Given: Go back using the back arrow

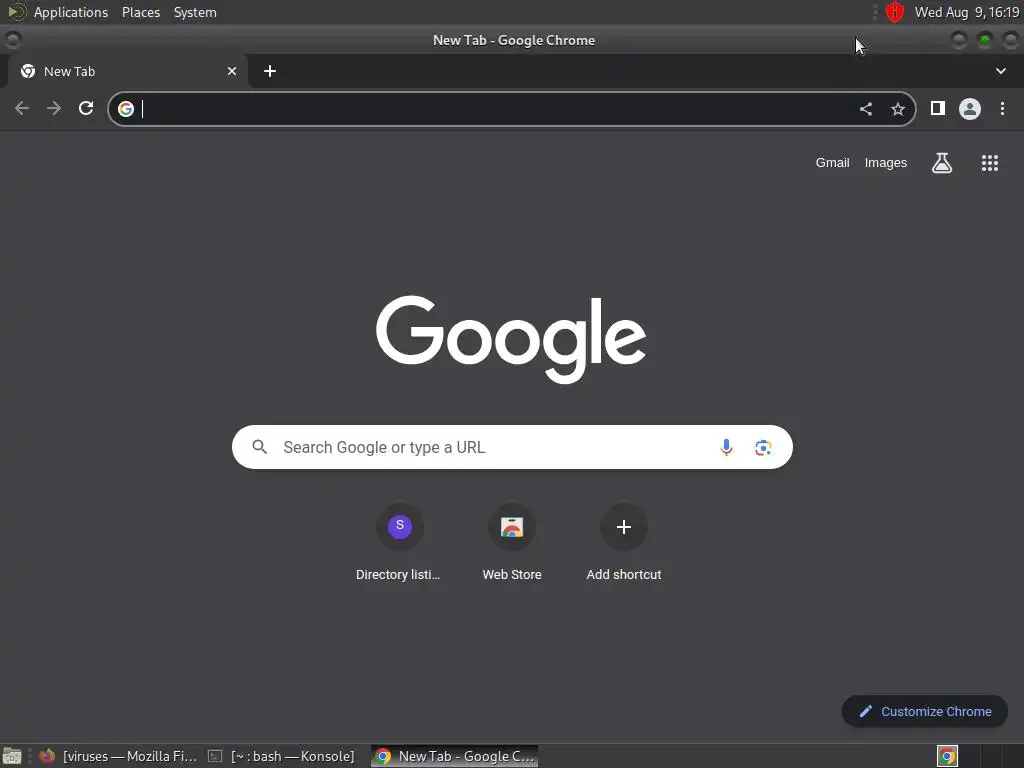Looking at the screenshot, I should point(22,108).
